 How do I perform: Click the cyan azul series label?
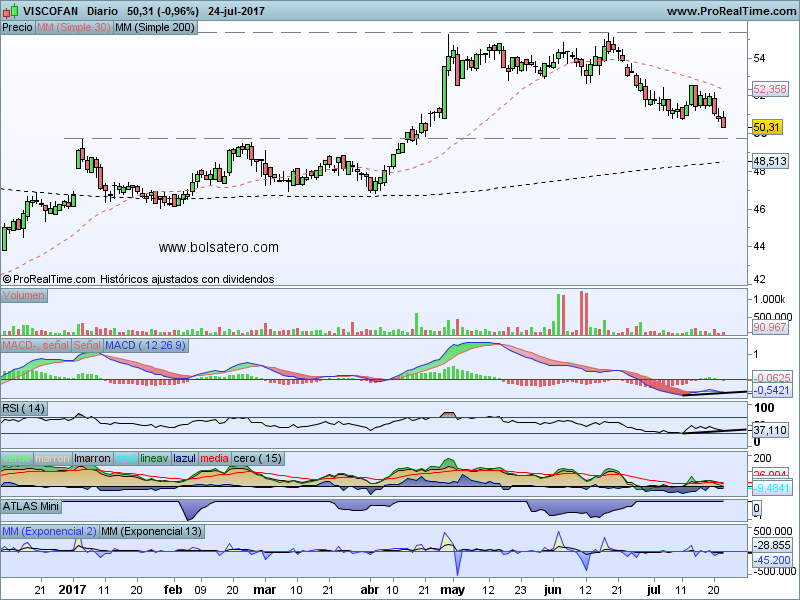click(x=125, y=458)
